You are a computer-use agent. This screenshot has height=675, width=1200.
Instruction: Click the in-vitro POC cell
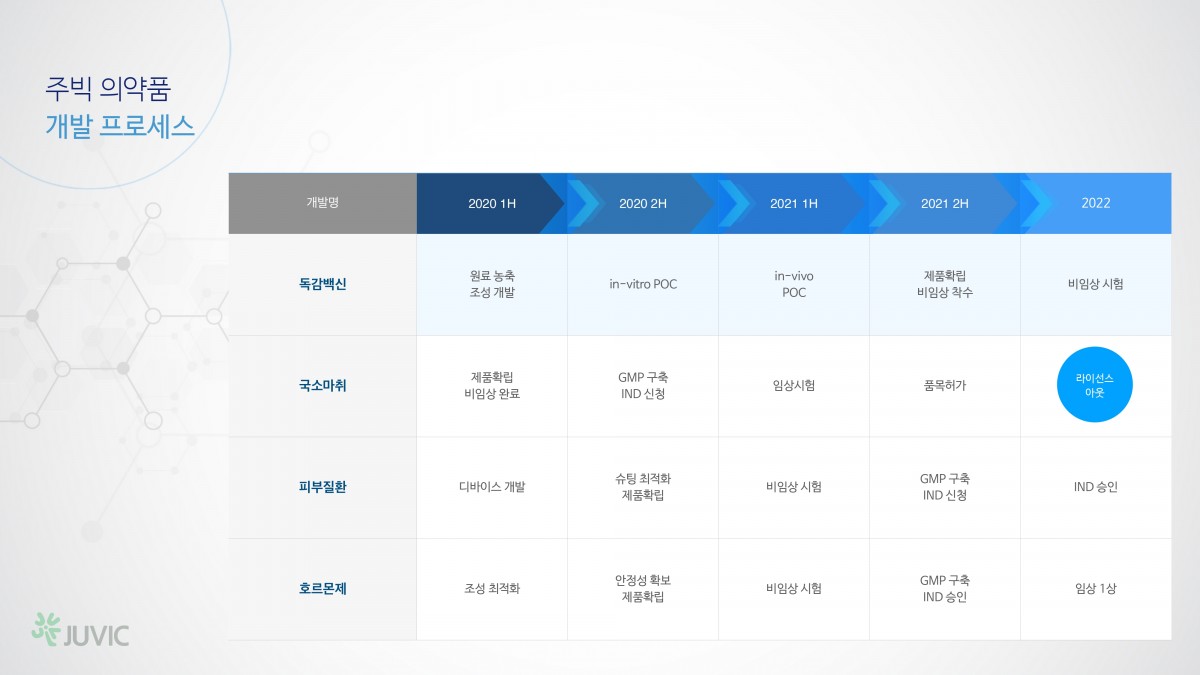pyautogui.click(x=643, y=284)
